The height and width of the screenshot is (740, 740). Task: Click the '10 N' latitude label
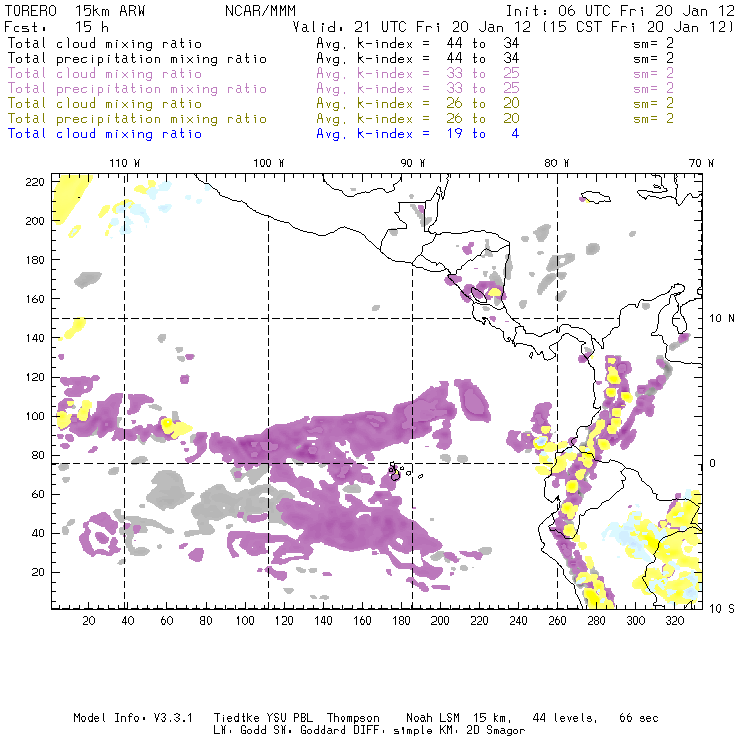coord(722,319)
